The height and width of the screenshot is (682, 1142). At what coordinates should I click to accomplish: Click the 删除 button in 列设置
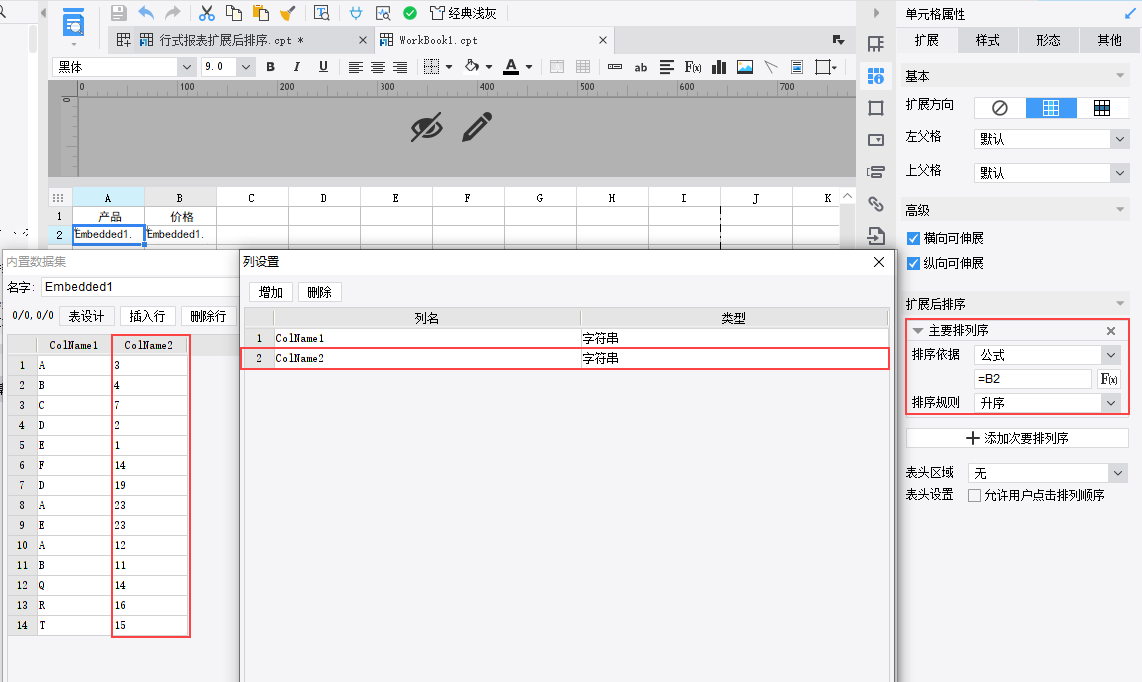coord(320,292)
